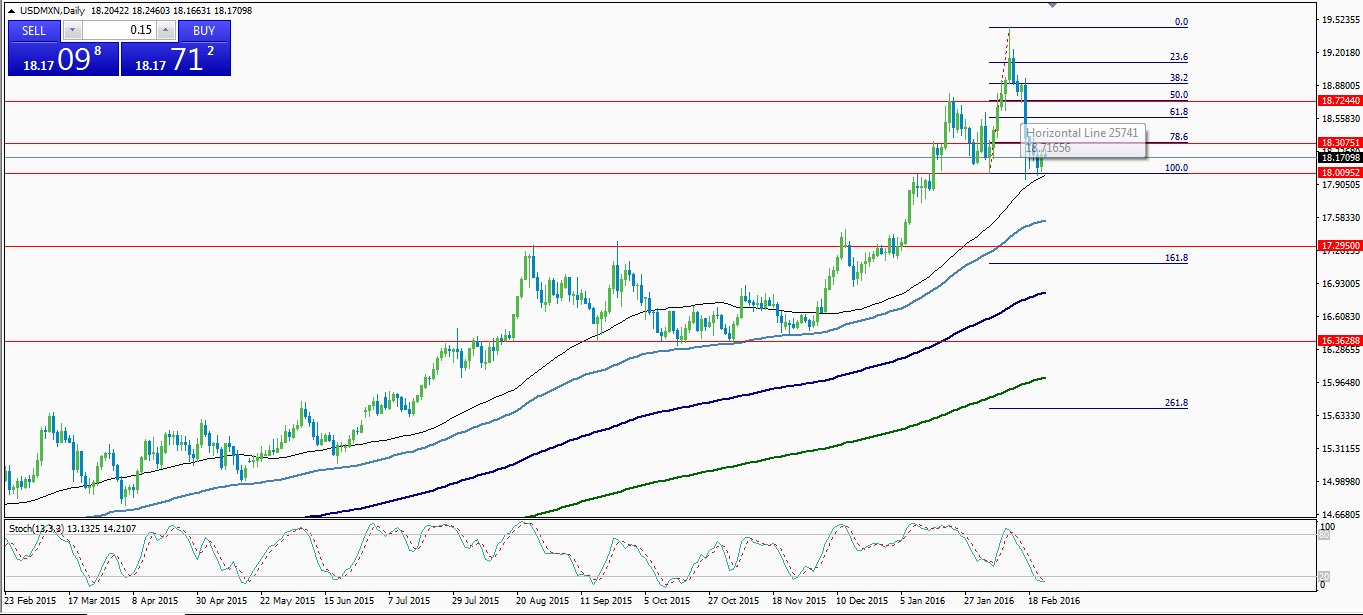Click the 15.31155 price axis label

point(1340,449)
